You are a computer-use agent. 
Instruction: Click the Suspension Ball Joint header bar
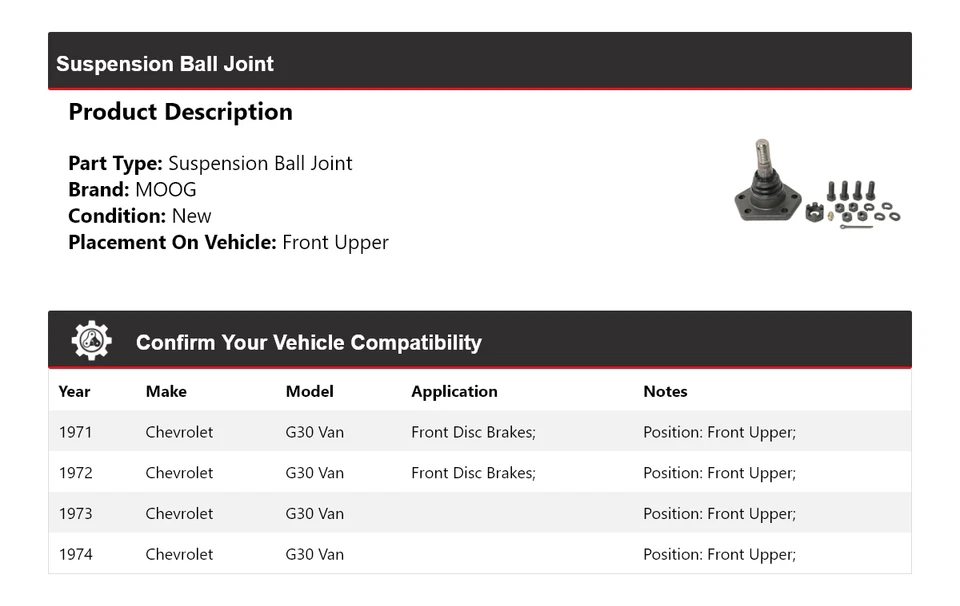tap(479, 62)
